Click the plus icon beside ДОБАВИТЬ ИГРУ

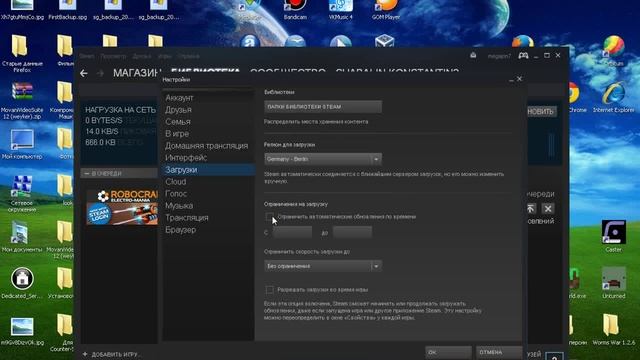(x=85, y=354)
